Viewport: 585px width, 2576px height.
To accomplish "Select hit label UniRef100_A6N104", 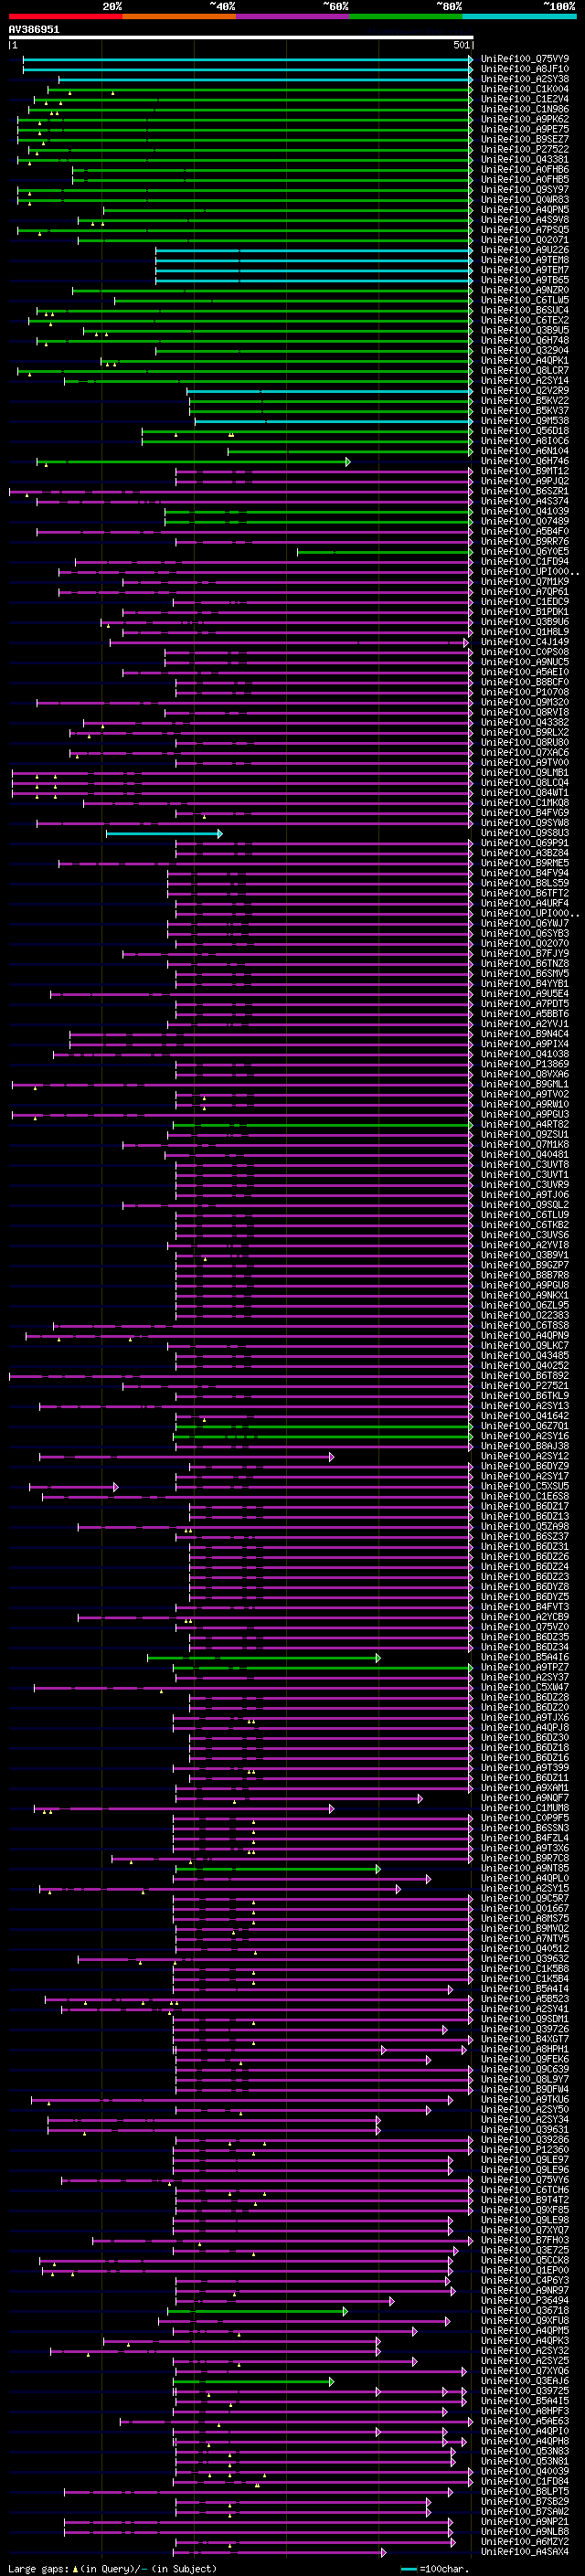I will (x=525, y=451).
